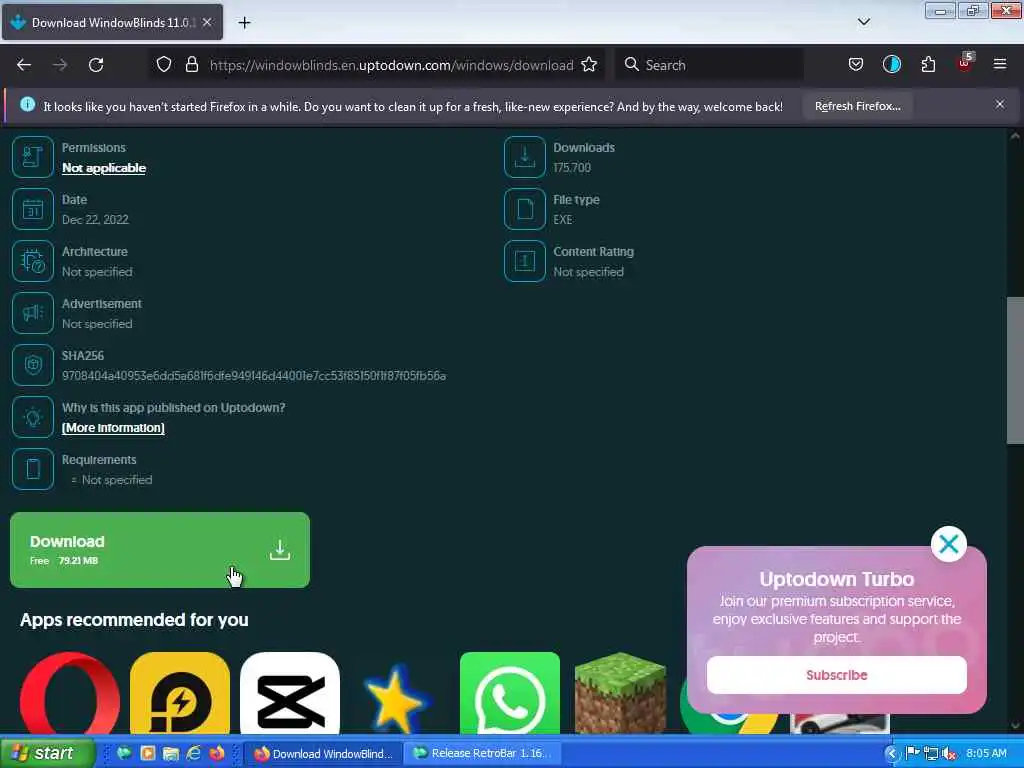Screen dimensions: 1024x768
Task: Bookmark this page with the star
Action: click(x=589, y=65)
